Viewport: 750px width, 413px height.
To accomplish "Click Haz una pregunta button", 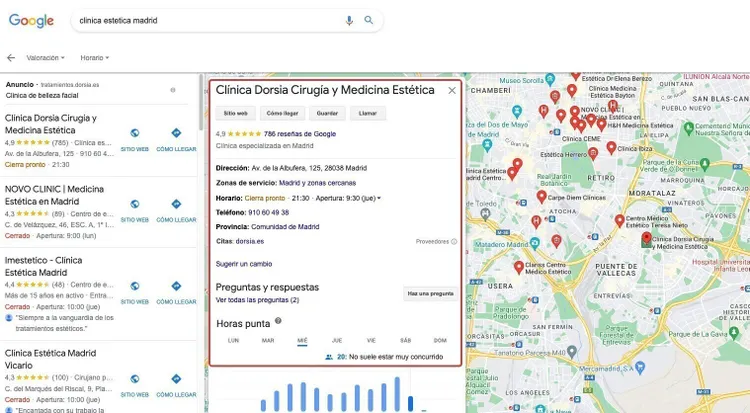I will 430,293.
